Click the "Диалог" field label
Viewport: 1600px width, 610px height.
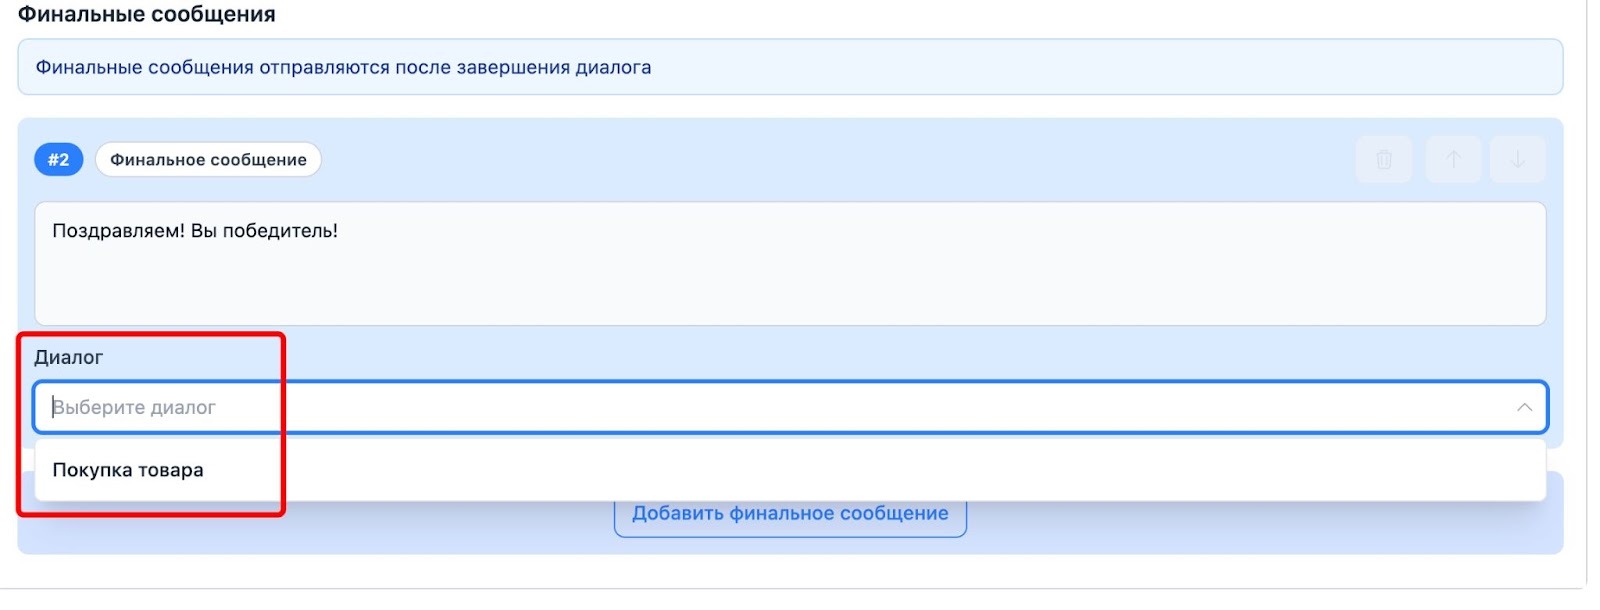coord(69,357)
